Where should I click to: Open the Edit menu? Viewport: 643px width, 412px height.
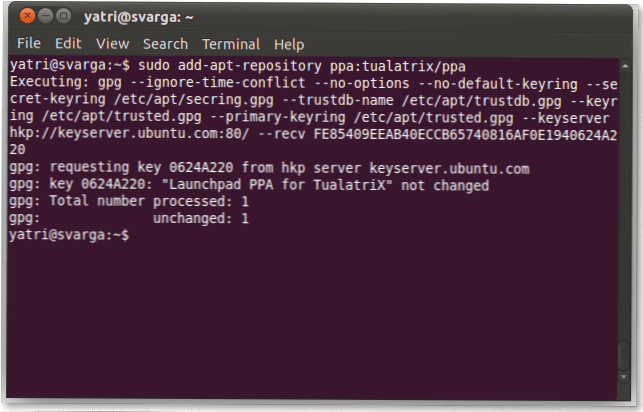tap(68, 44)
